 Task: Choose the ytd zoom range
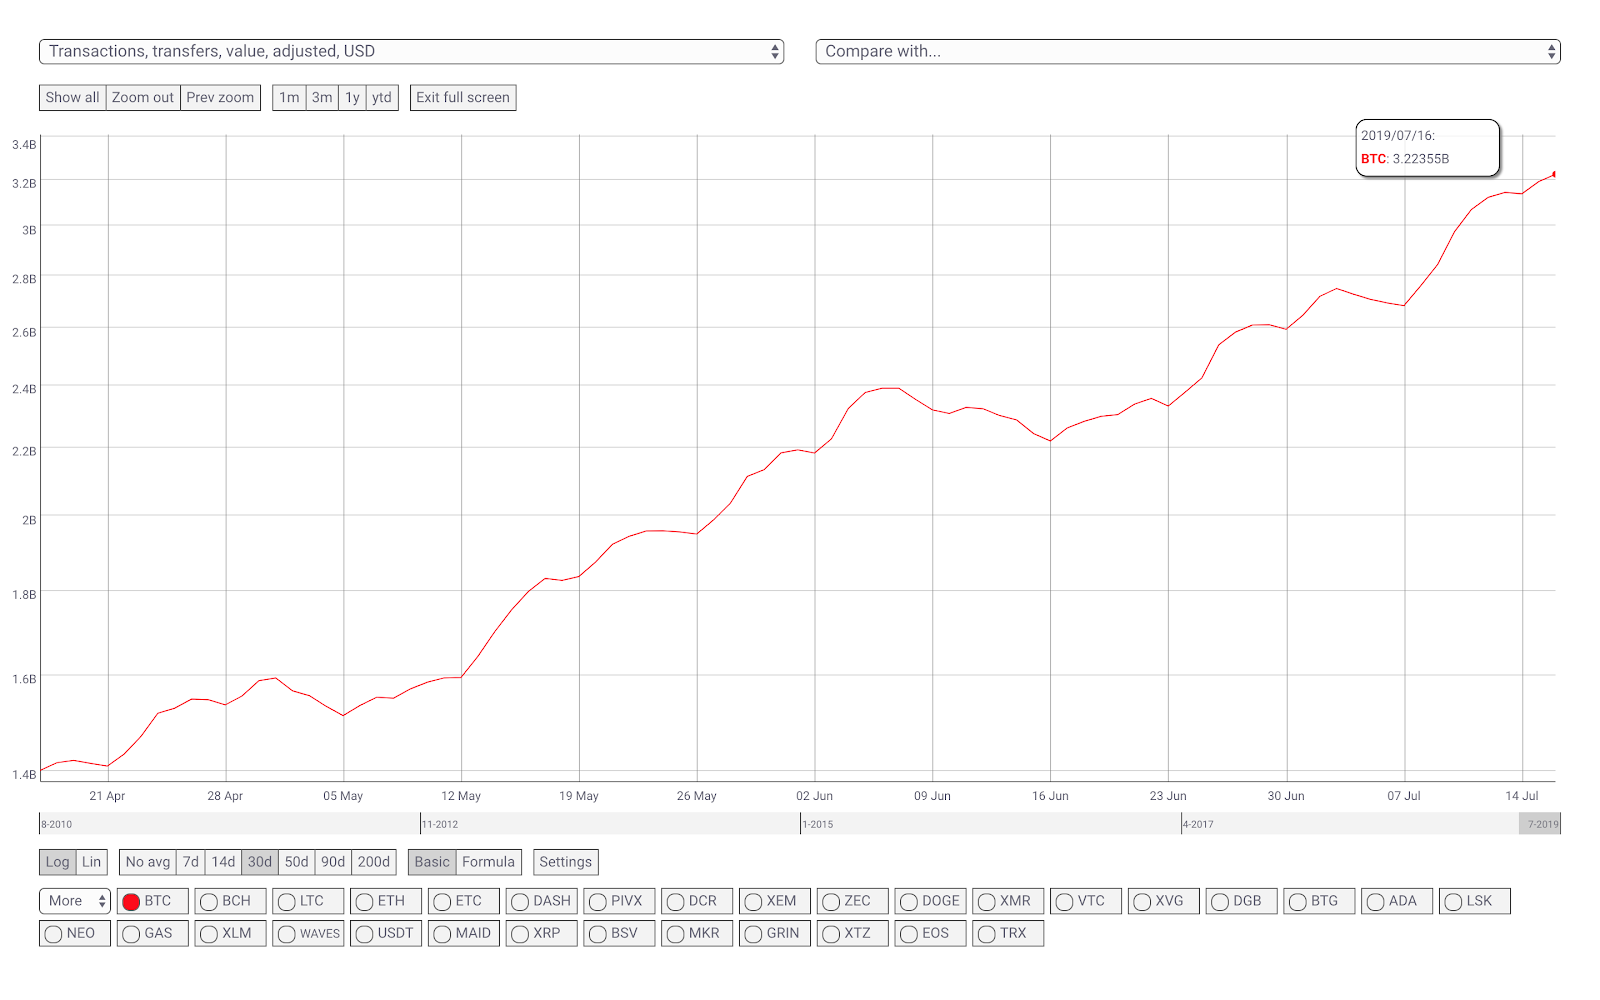[x=382, y=97]
